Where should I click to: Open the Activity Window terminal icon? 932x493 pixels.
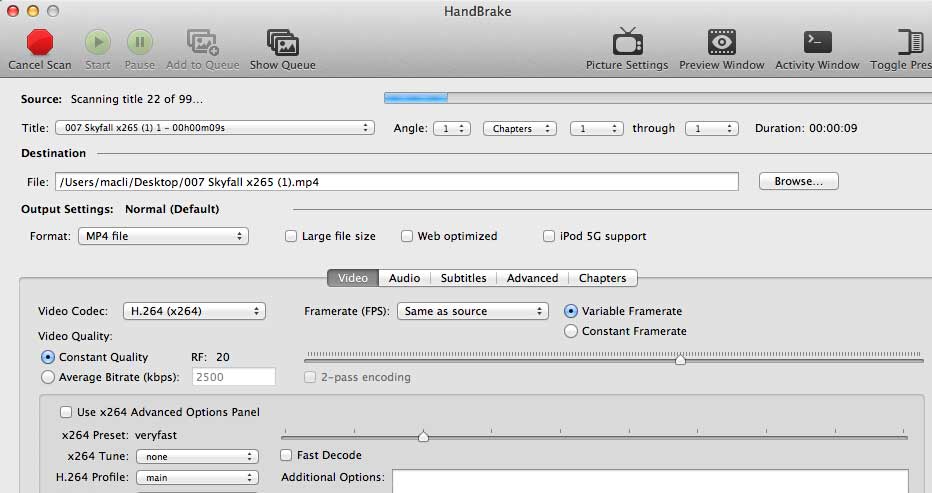[817, 42]
